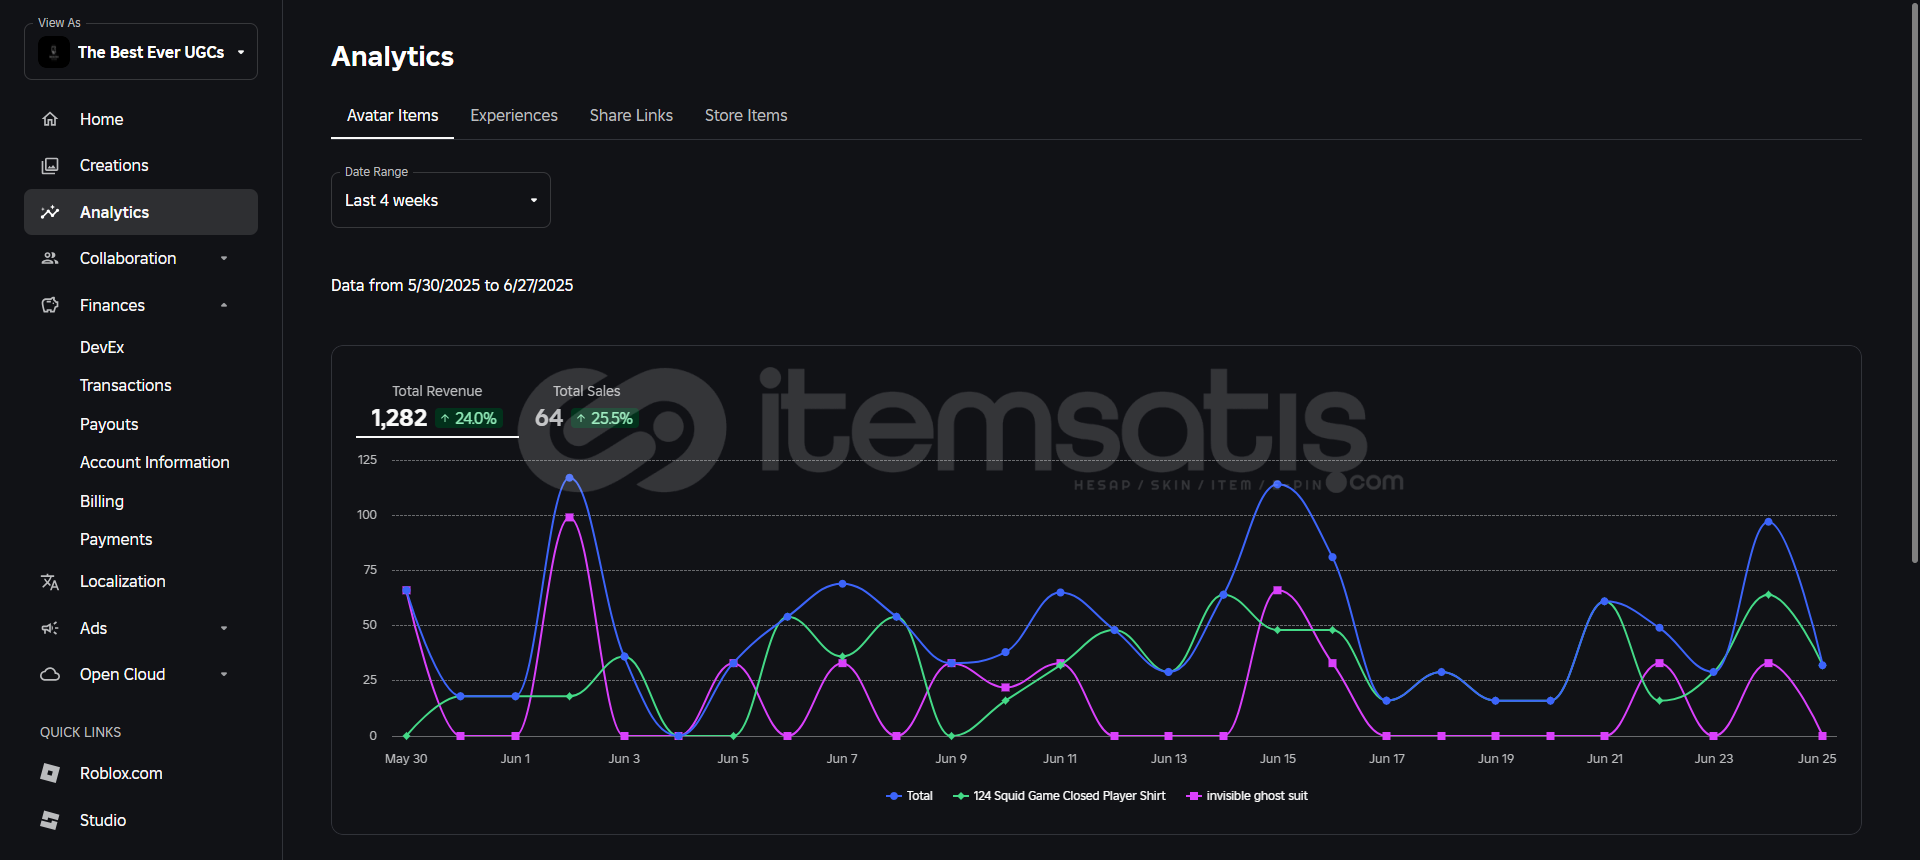Click the Analytics page heading
The width and height of the screenshot is (1920, 860).
393,56
